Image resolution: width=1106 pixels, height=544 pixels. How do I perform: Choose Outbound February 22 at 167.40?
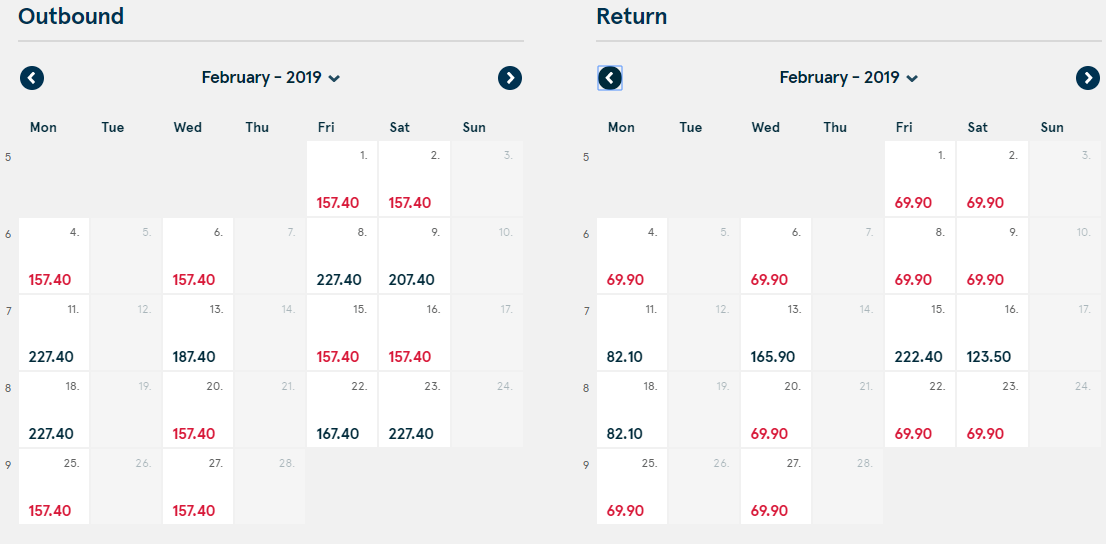342,410
